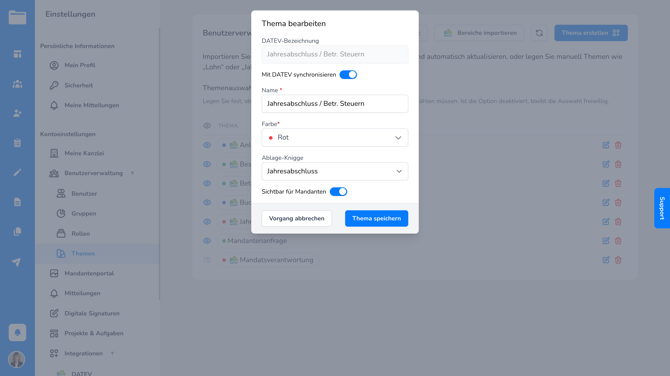This screenshot has width=670, height=376.
Task: Toggle hidden eye for Mandatsverantwortung
Action: pyautogui.click(x=207, y=260)
